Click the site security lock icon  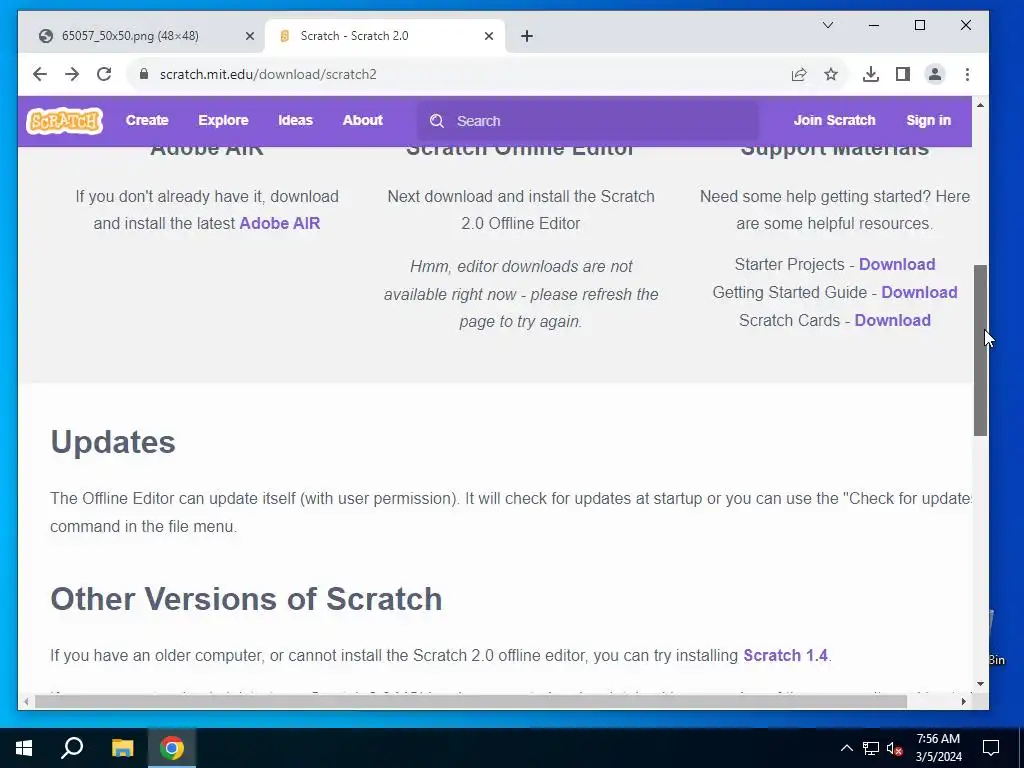click(x=144, y=74)
